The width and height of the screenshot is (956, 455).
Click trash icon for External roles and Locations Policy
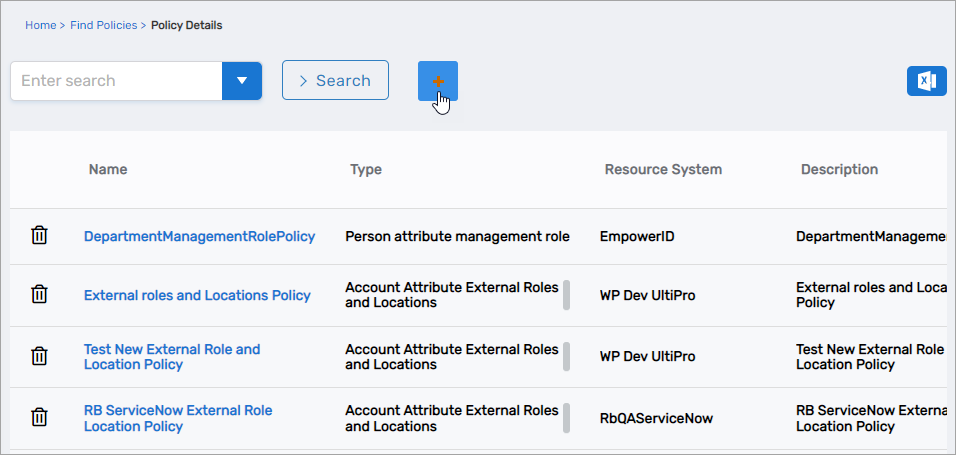(x=39, y=295)
